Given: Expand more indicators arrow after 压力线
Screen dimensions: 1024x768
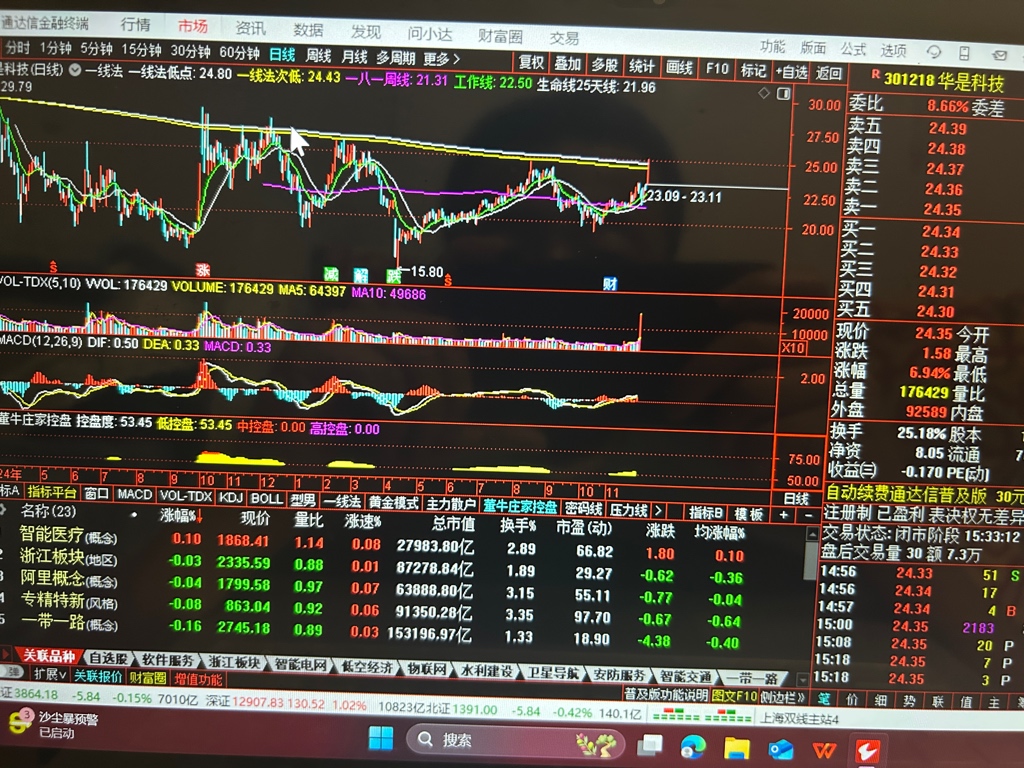Looking at the screenshot, I should tap(658, 510).
